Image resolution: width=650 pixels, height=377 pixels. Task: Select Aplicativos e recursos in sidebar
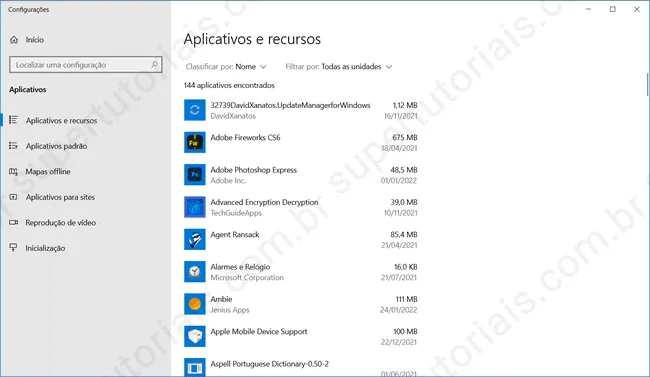point(85,120)
